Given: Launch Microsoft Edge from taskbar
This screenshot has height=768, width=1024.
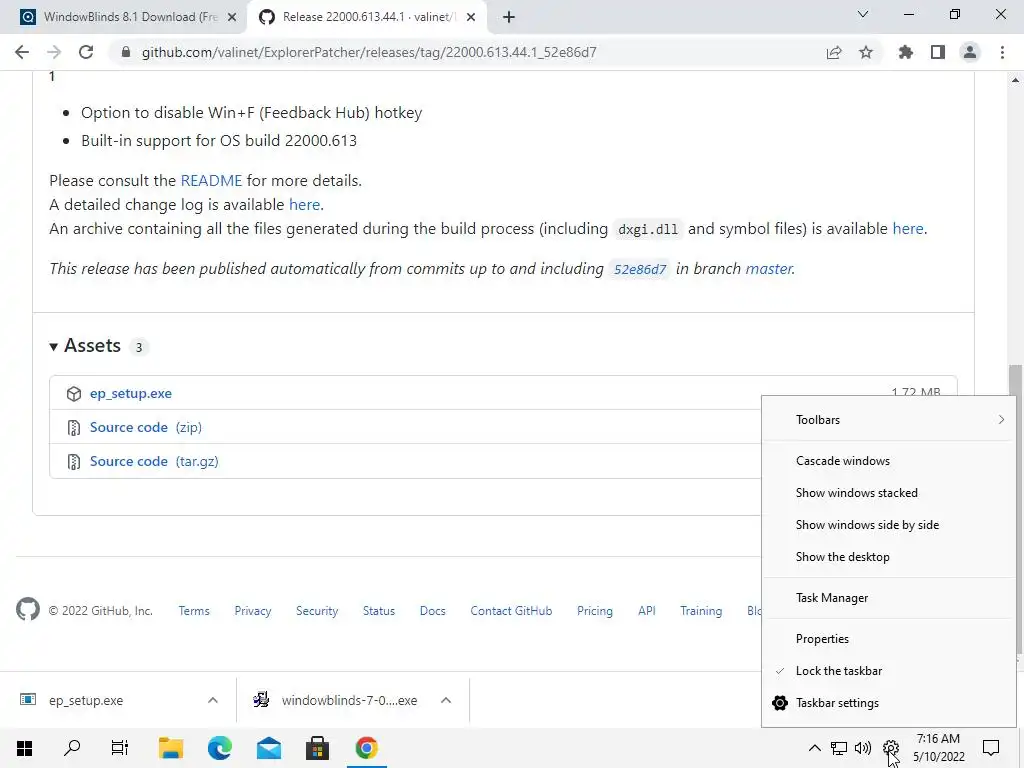Looking at the screenshot, I should (x=220, y=748).
